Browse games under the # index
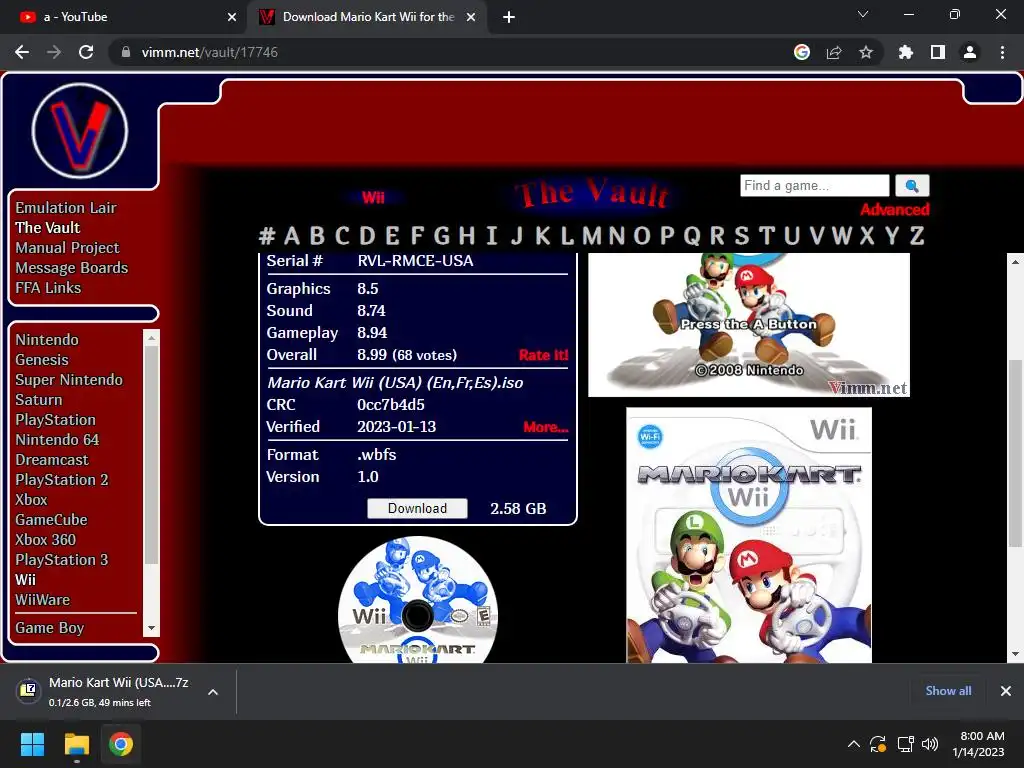The height and width of the screenshot is (768, 1024). click(266, 236)
